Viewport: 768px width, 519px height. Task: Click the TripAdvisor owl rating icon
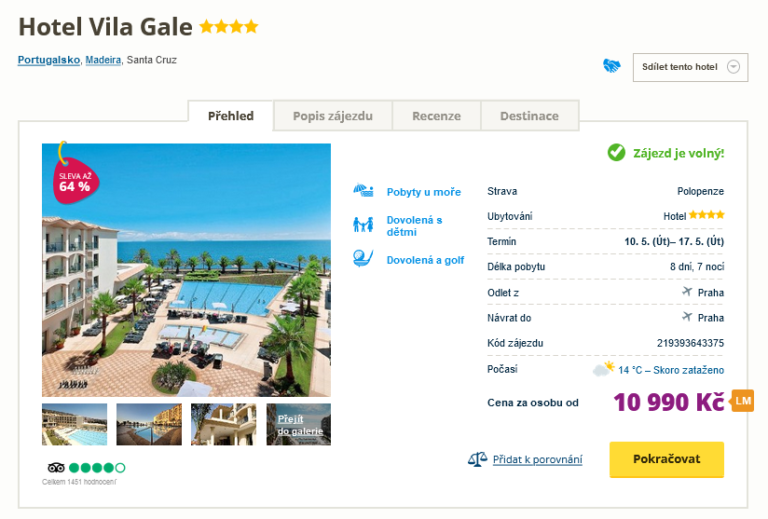56,467
